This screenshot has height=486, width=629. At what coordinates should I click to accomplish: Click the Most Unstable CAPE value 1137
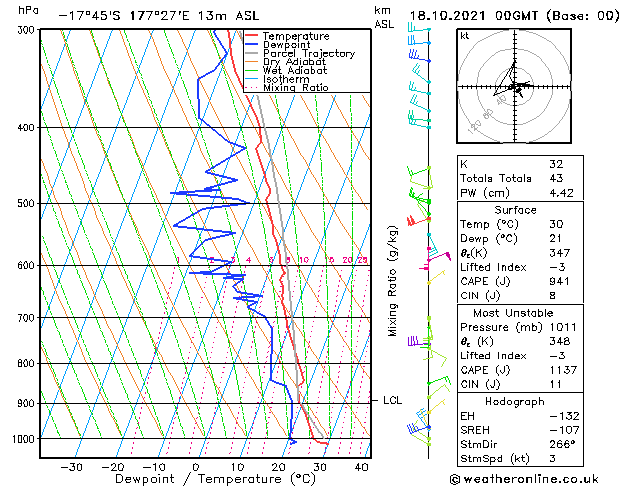click(563, 370)
